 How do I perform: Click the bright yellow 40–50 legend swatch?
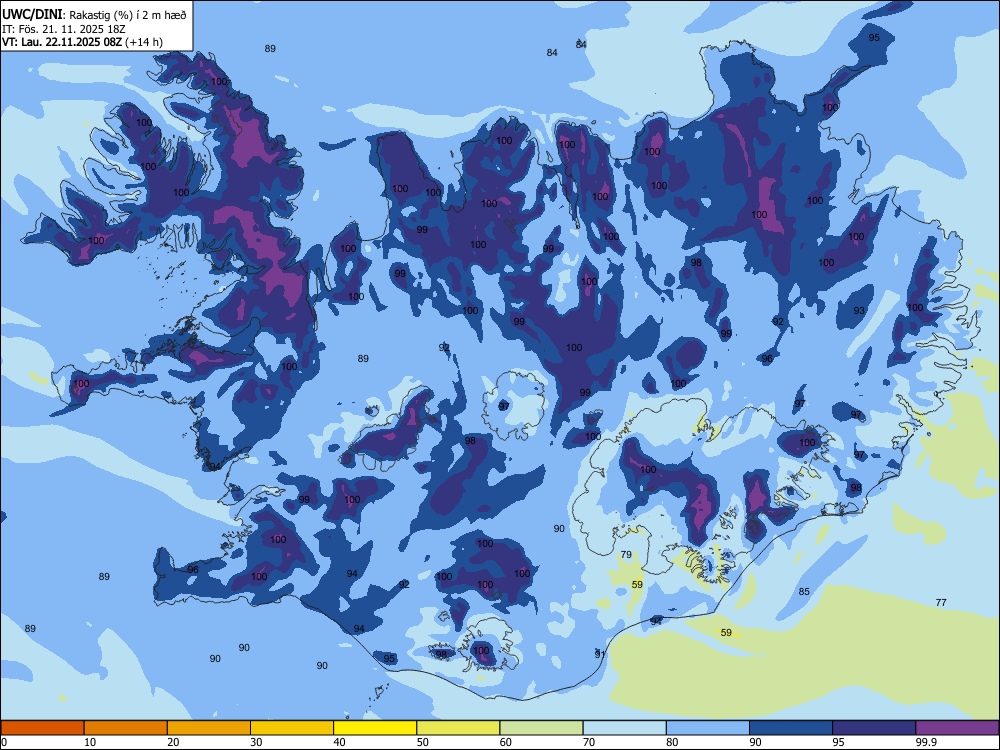[375, 728]
